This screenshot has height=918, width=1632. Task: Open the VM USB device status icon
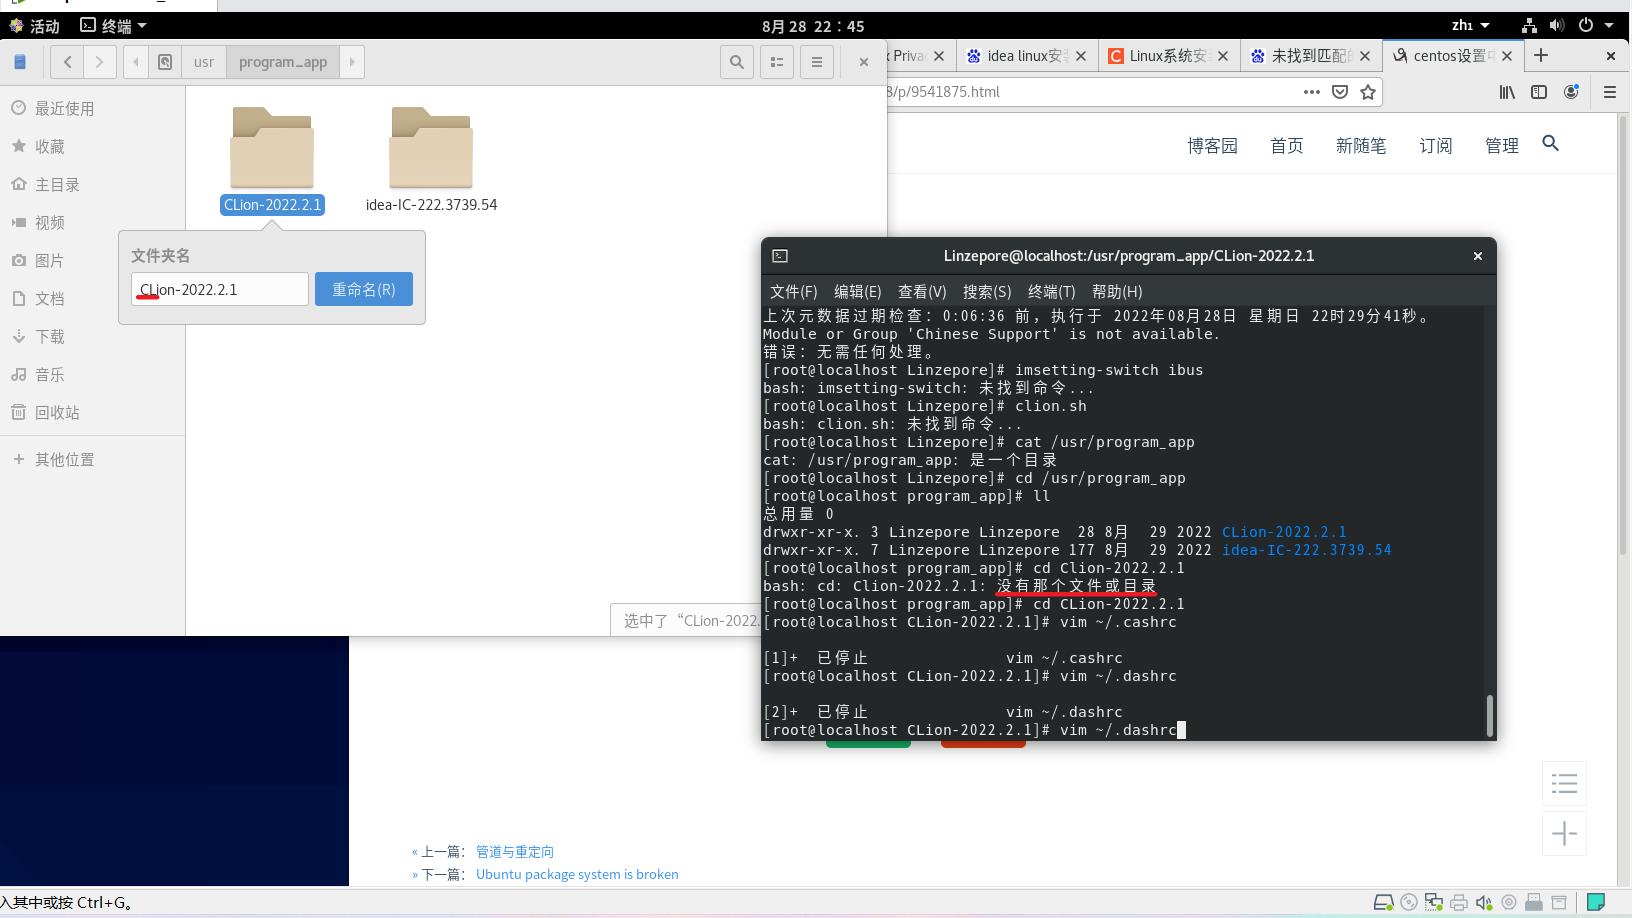[1534, 903]
